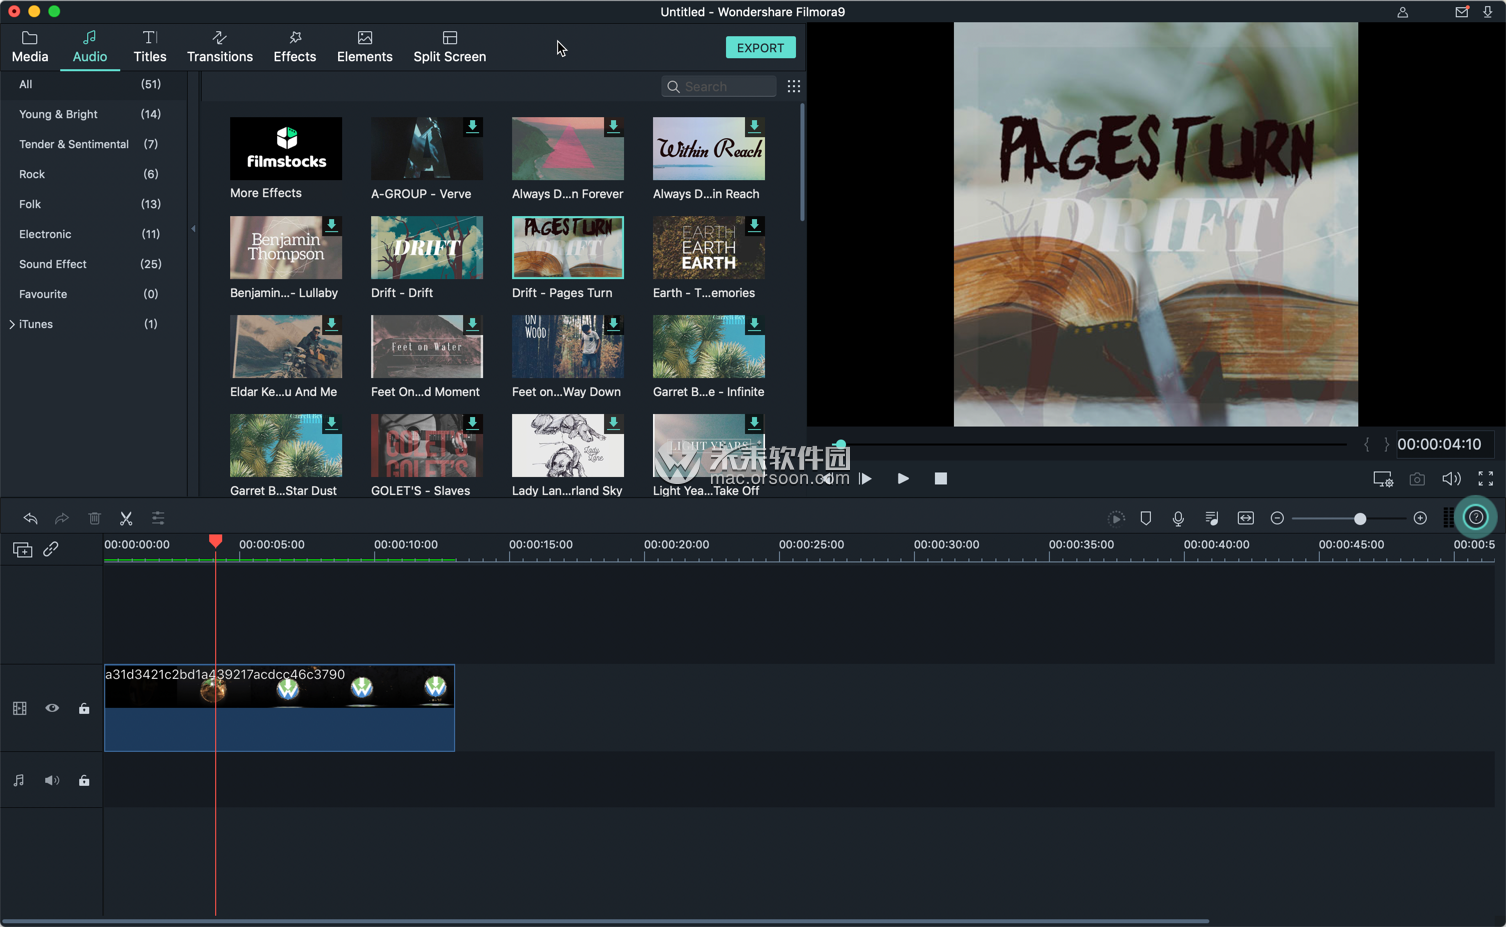Open the help circle button
The image size is (1506, 927).
click(1476, 517)
